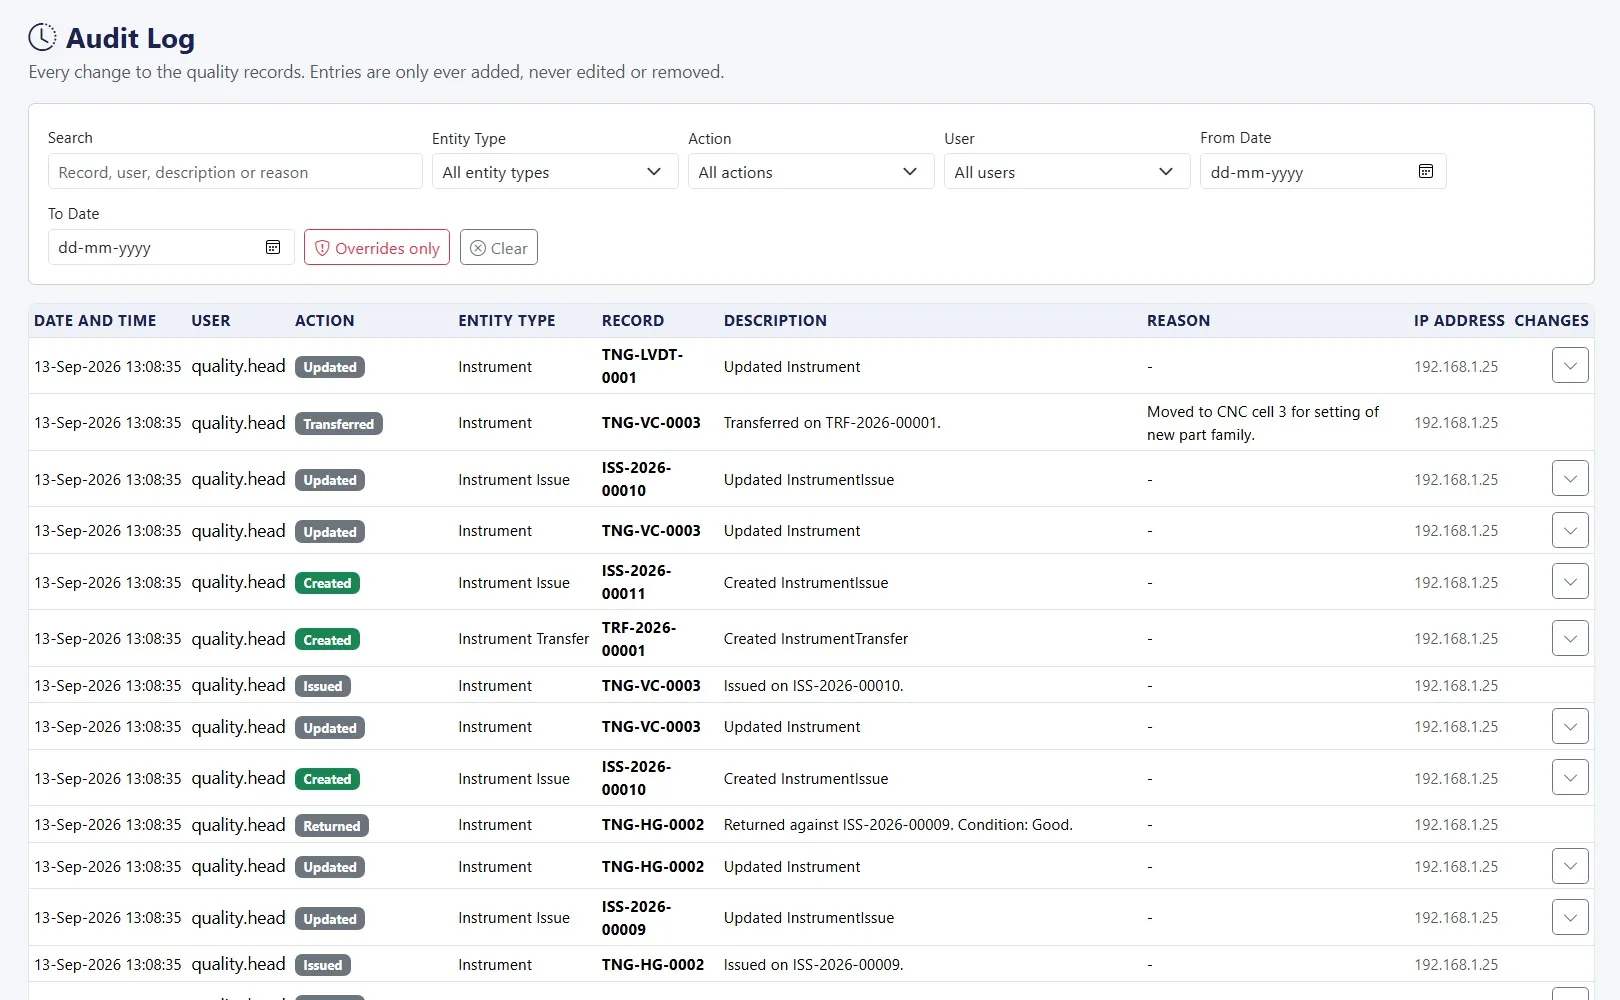
Task: Click the IP ADDRESS column header
Action: (1459, 321)
